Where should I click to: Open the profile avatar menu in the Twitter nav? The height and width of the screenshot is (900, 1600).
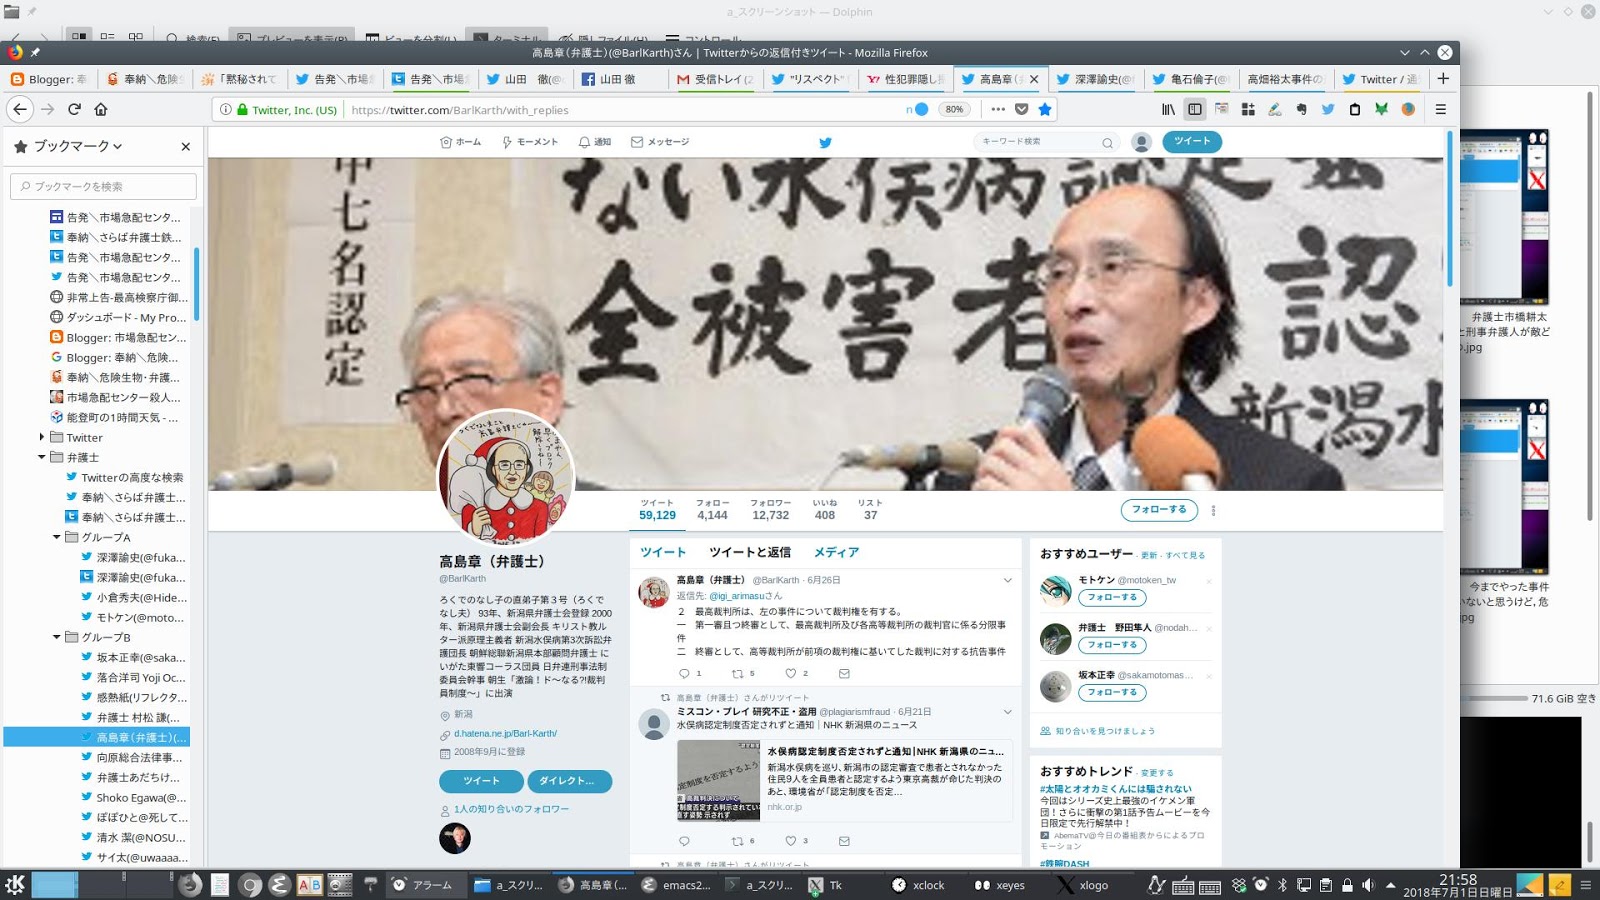1141,142
